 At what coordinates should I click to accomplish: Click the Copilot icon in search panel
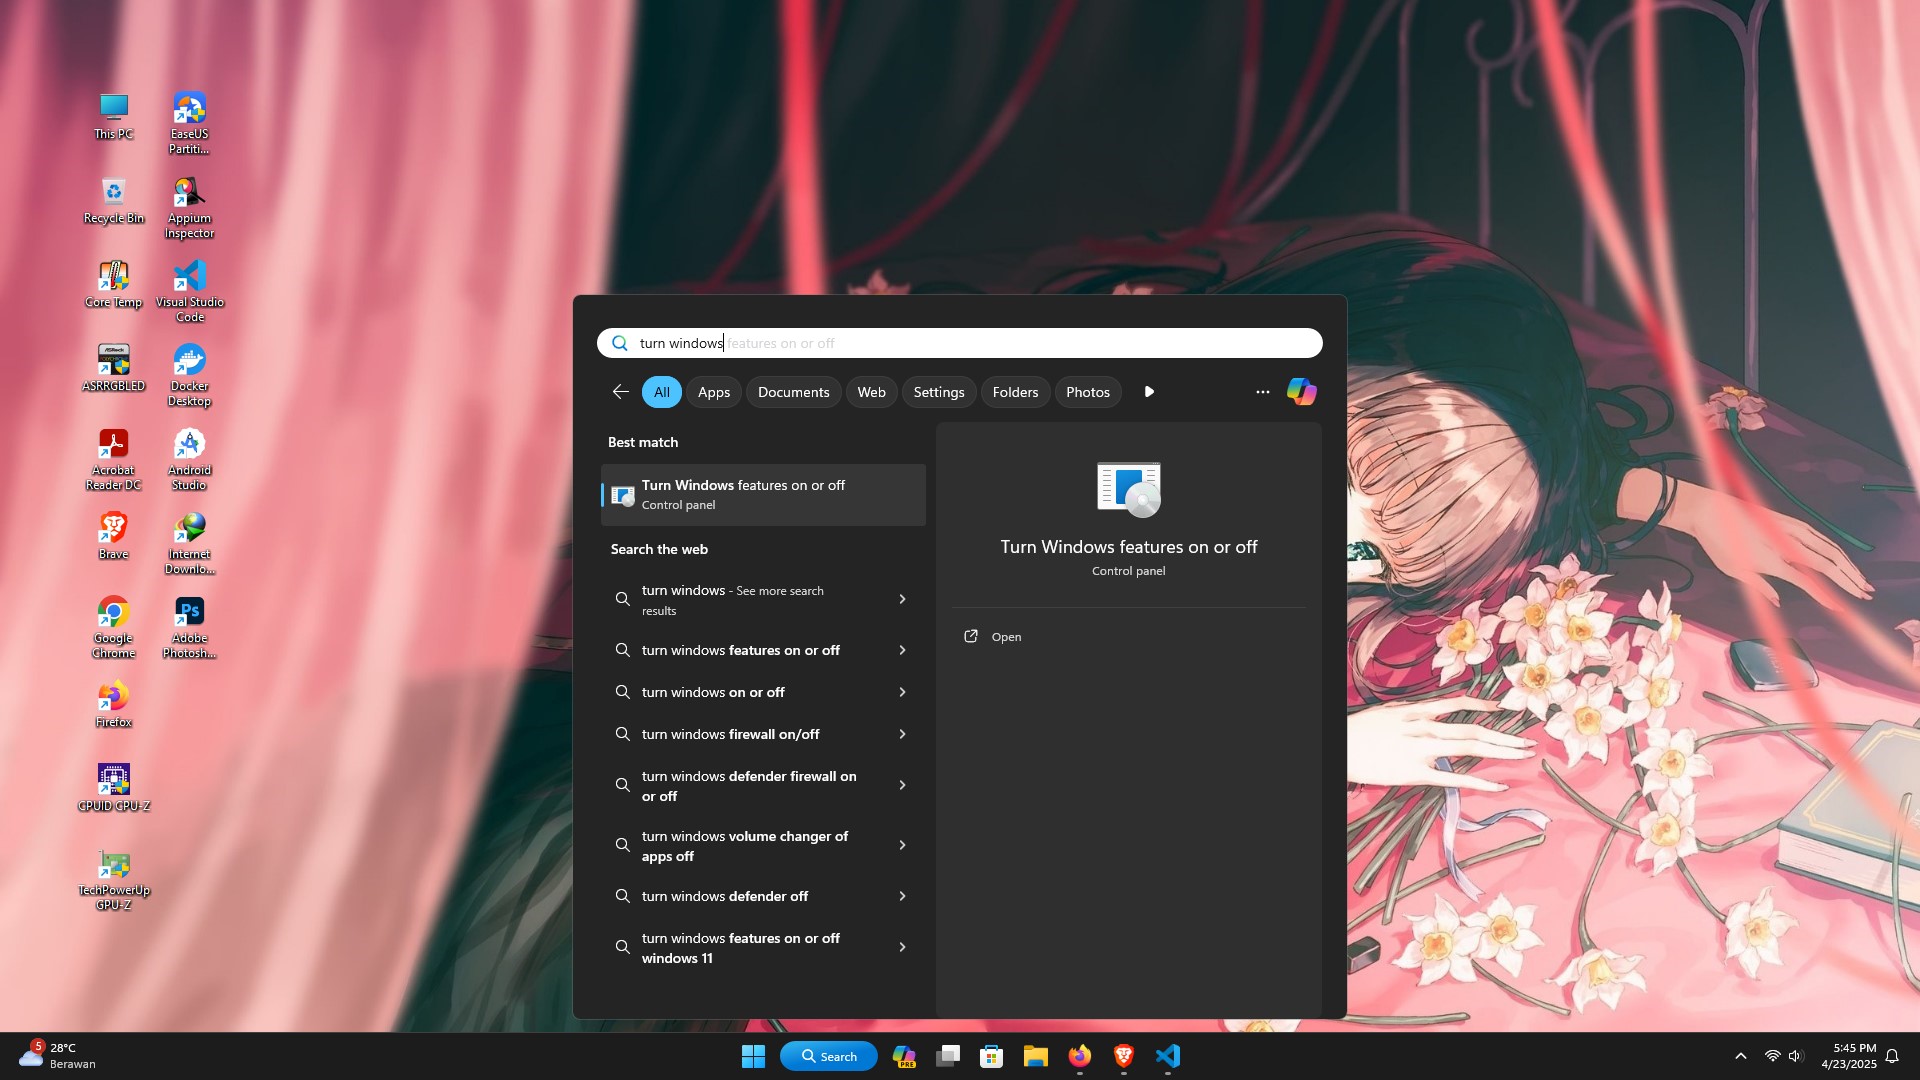pyautogui.click(x=1301, y=392)
